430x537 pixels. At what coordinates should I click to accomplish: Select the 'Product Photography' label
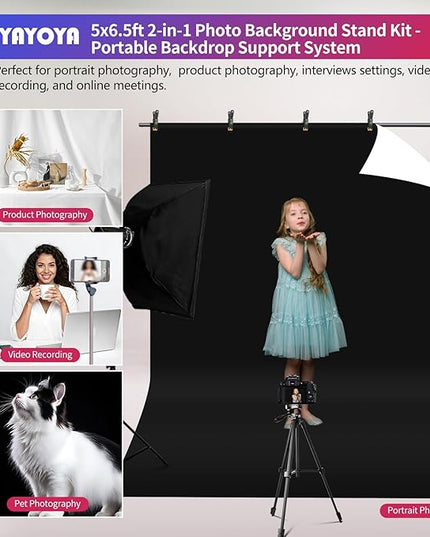[46, 215]
